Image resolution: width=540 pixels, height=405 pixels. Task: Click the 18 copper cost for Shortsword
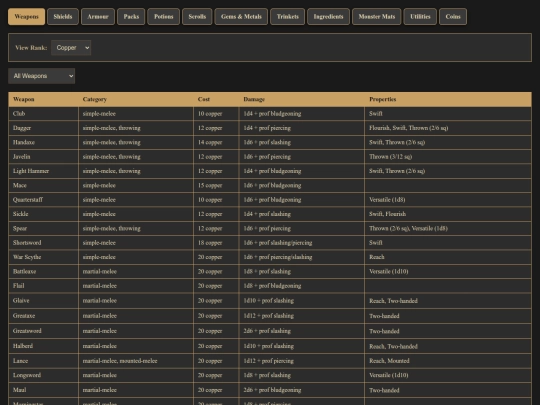210,243
